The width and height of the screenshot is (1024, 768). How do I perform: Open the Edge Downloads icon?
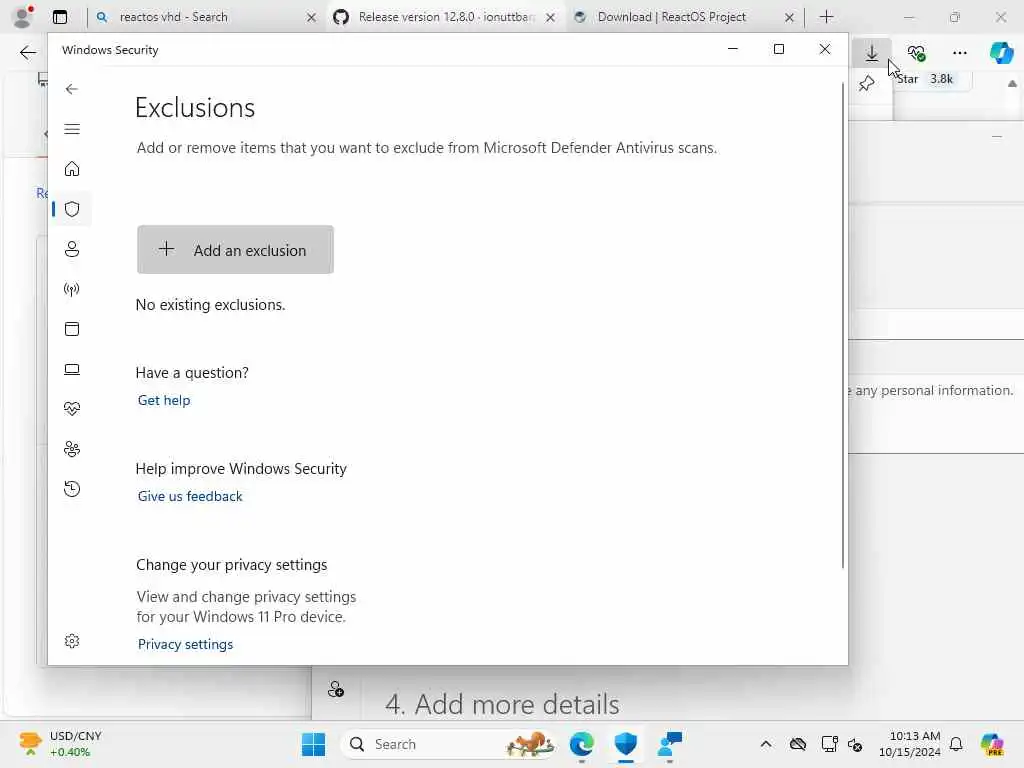(x=872, y=53)
